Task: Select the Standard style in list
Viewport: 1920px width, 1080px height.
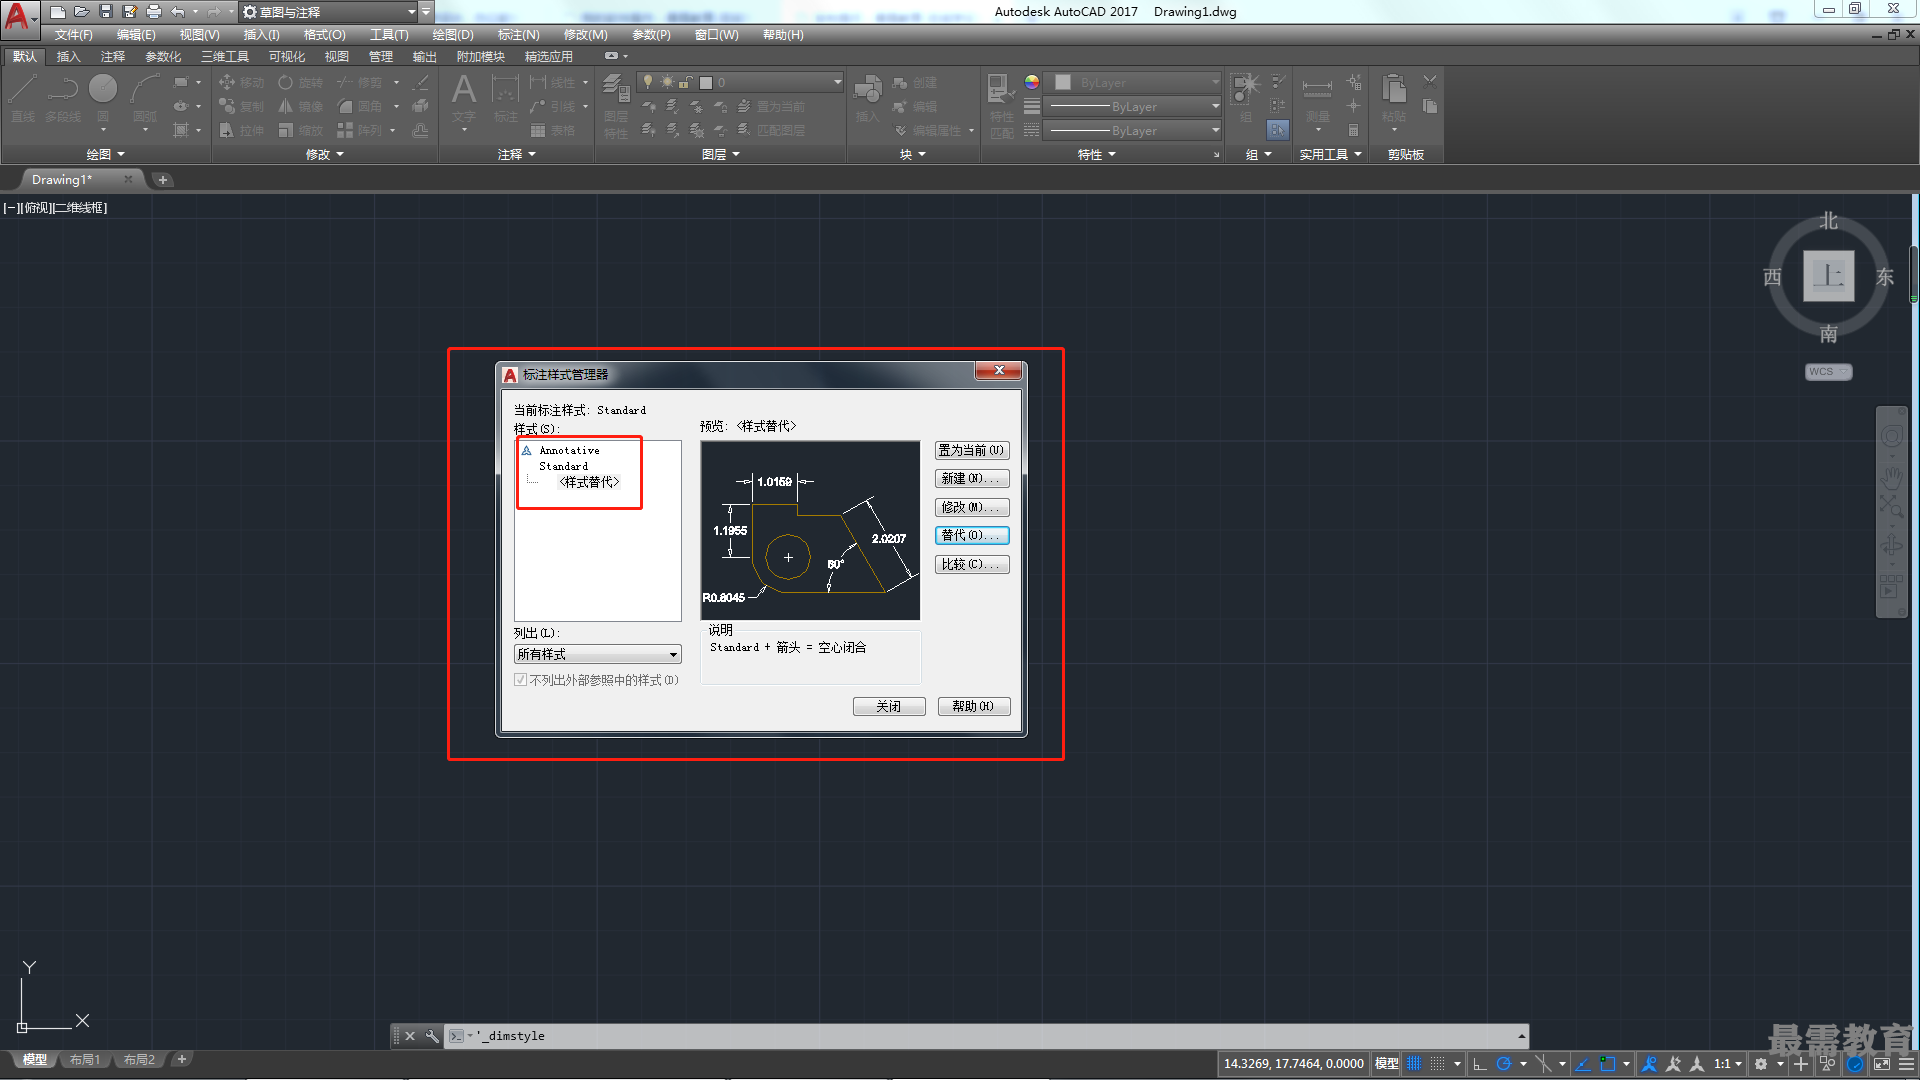Action: pos(563,467)
